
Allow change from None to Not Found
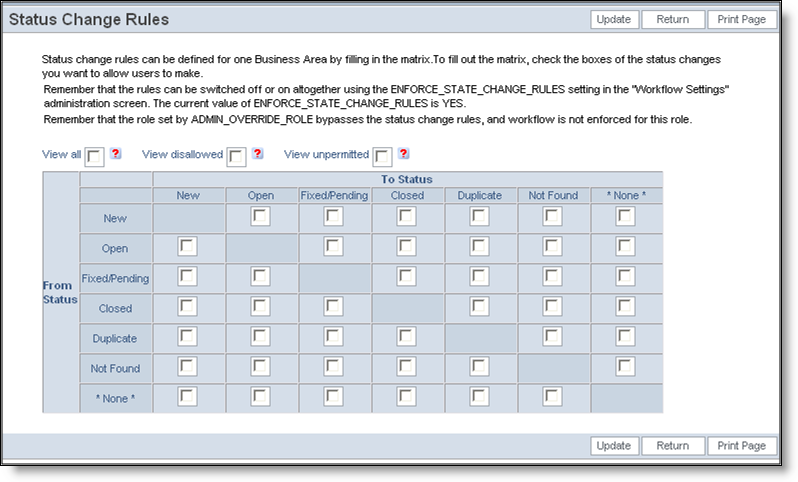tap(552, 396)
